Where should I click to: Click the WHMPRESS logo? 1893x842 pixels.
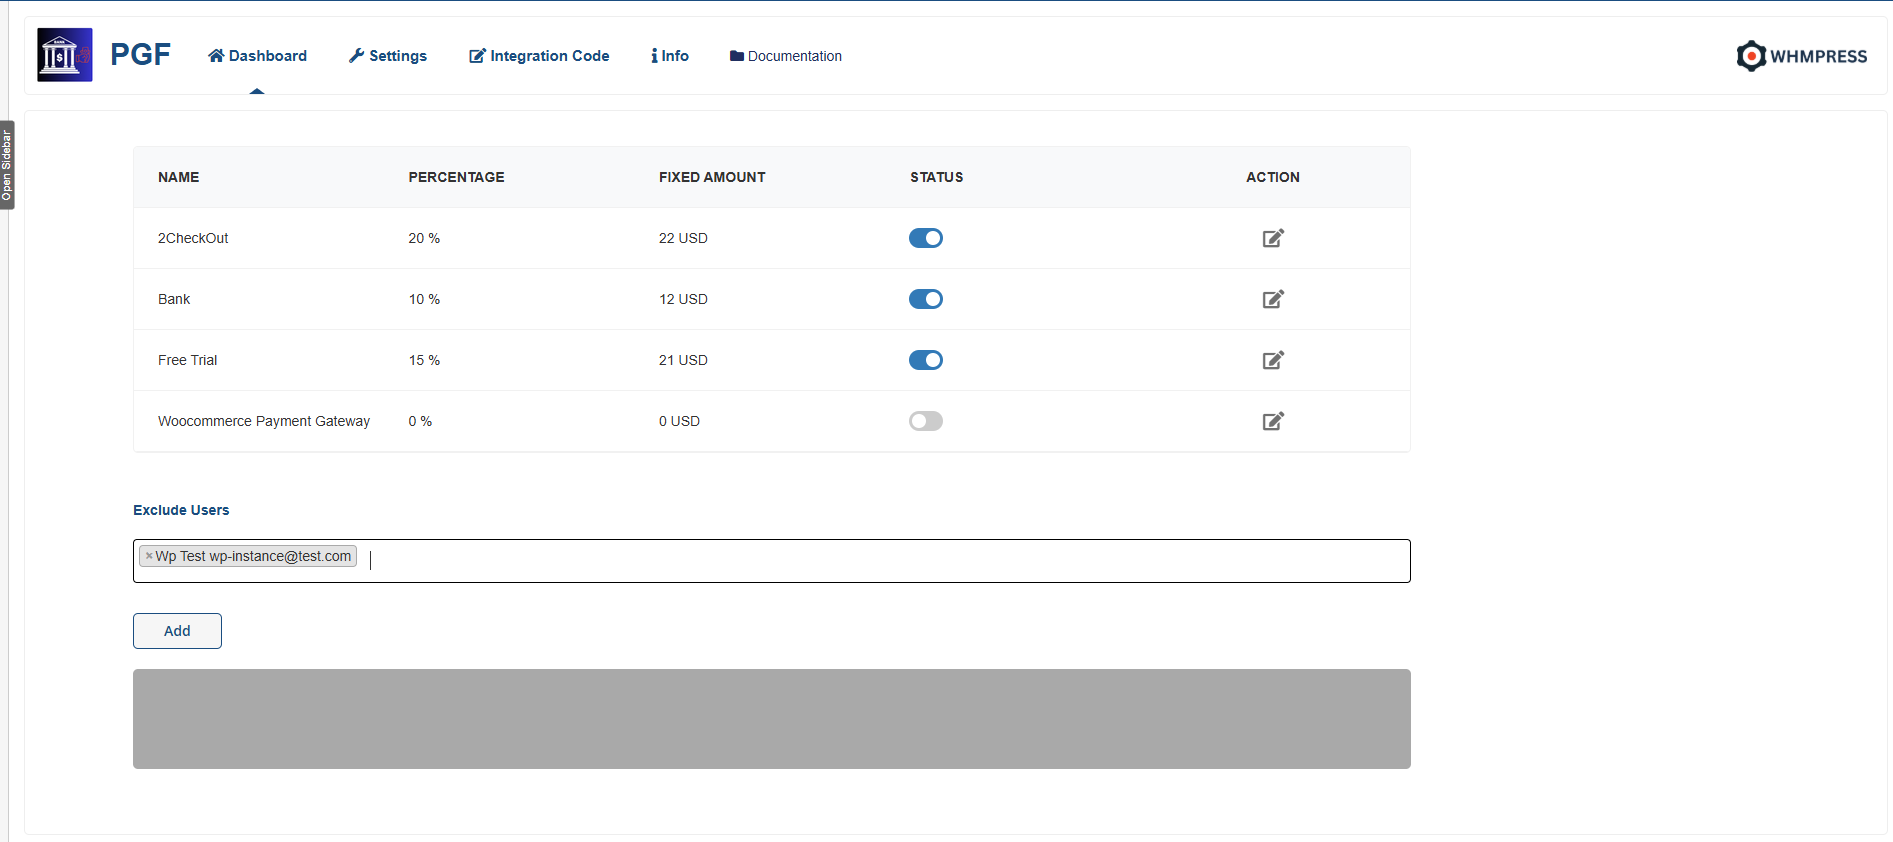1801,56
